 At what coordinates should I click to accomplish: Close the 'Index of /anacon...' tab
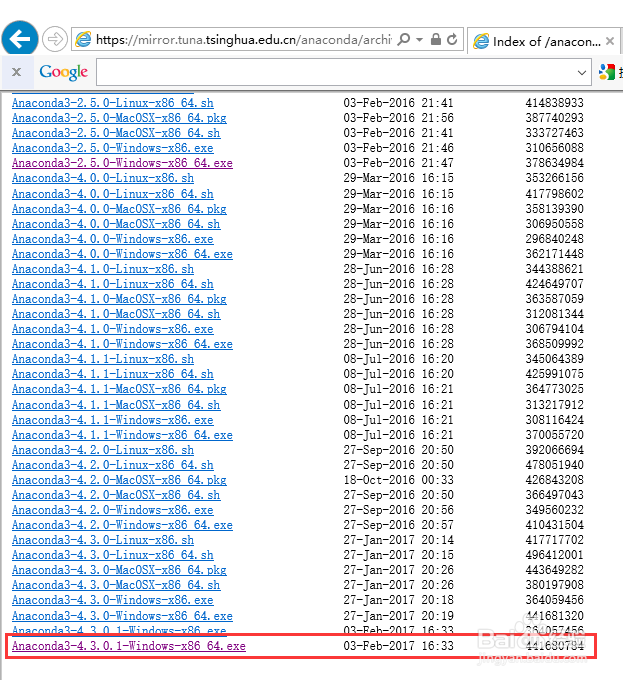tap(610, 41)
